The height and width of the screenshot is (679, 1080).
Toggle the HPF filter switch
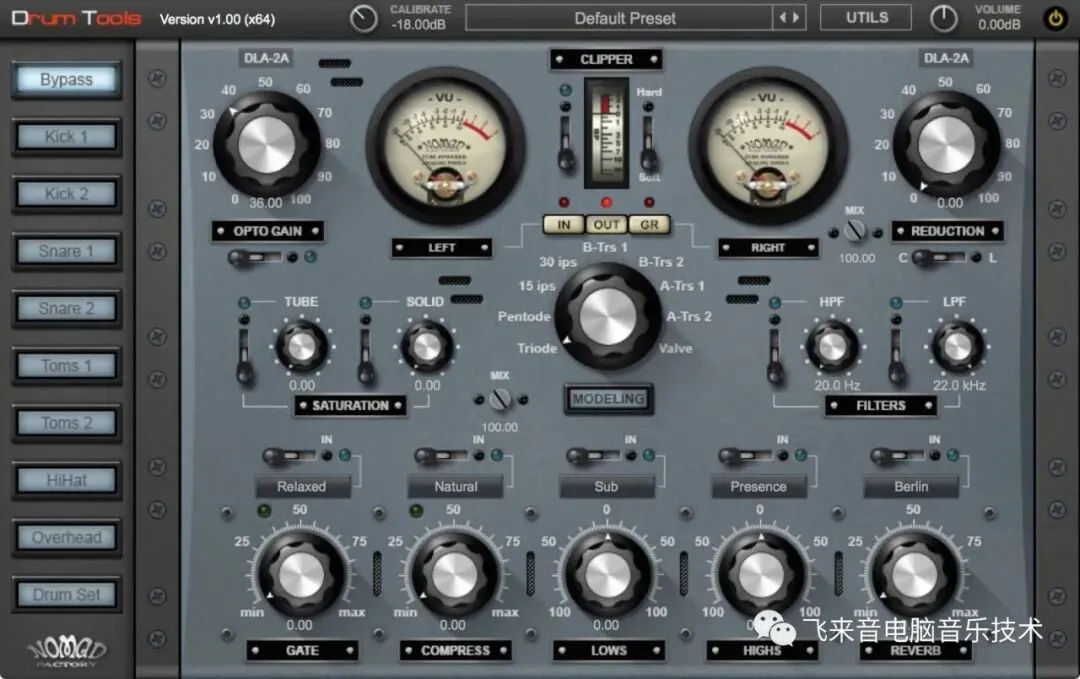click(x=775, y=355)
